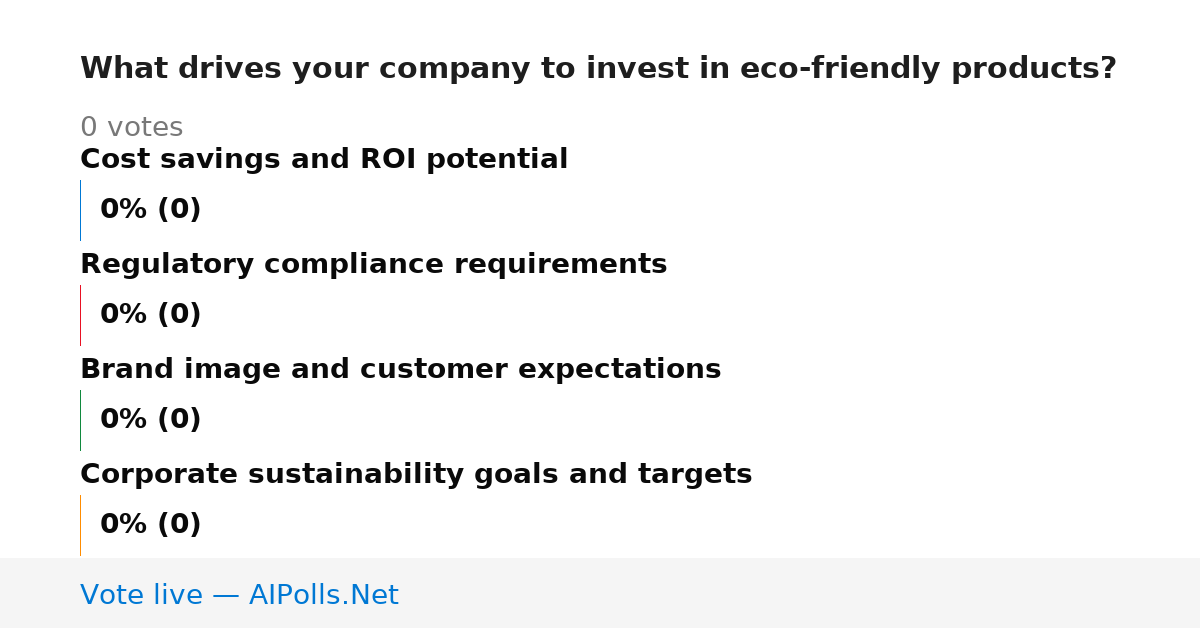Click the 0% (0) result under Brand image
Viewport: 1200px width, 628px height.
150,420
